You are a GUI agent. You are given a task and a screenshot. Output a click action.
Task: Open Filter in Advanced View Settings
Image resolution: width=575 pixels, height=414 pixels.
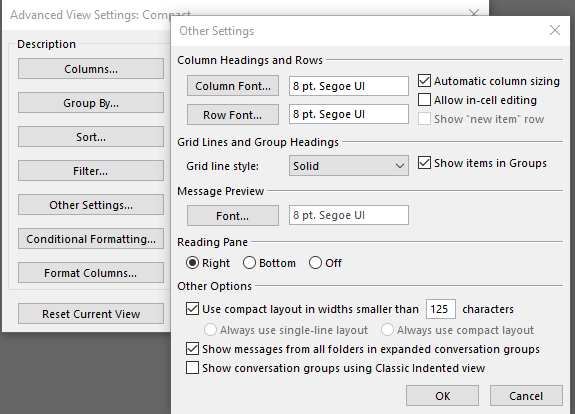[x=91, y=171]
